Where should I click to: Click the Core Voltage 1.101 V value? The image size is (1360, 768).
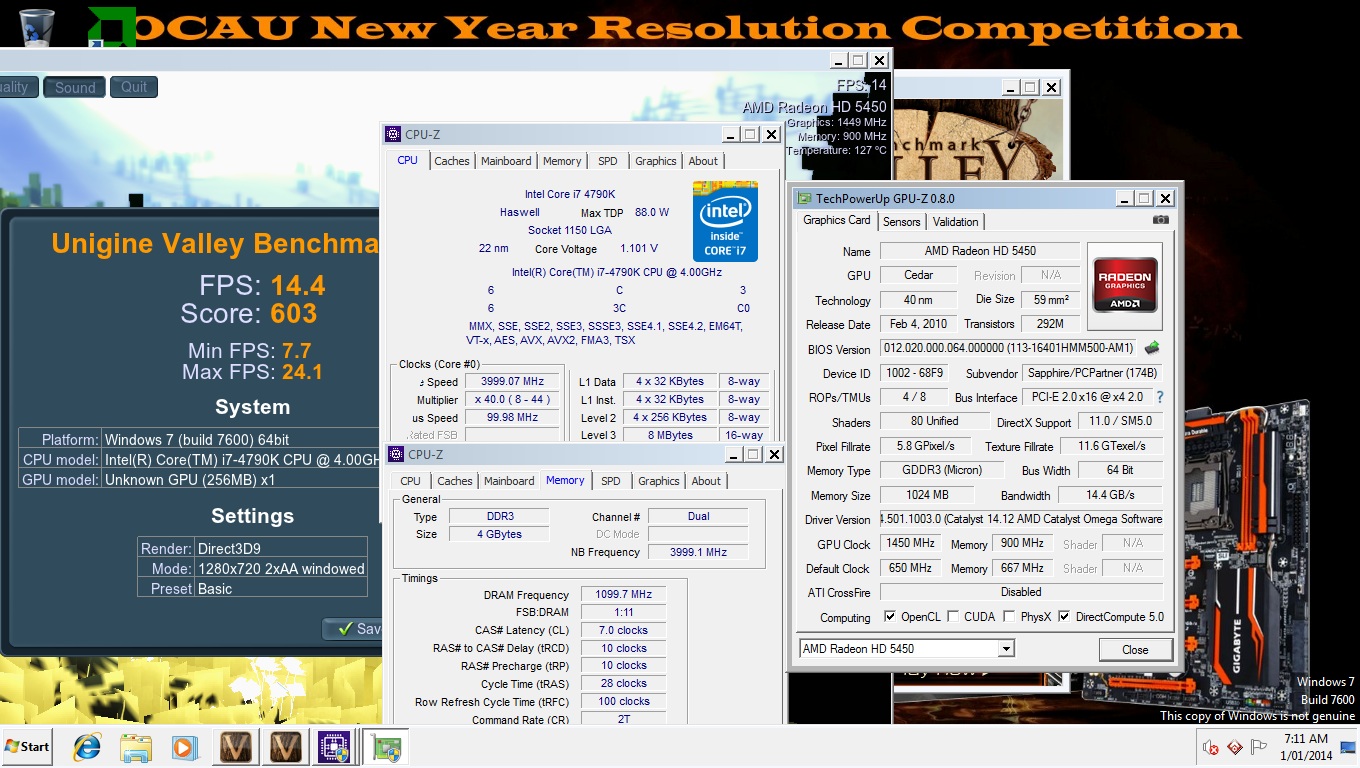pos(638,249)
